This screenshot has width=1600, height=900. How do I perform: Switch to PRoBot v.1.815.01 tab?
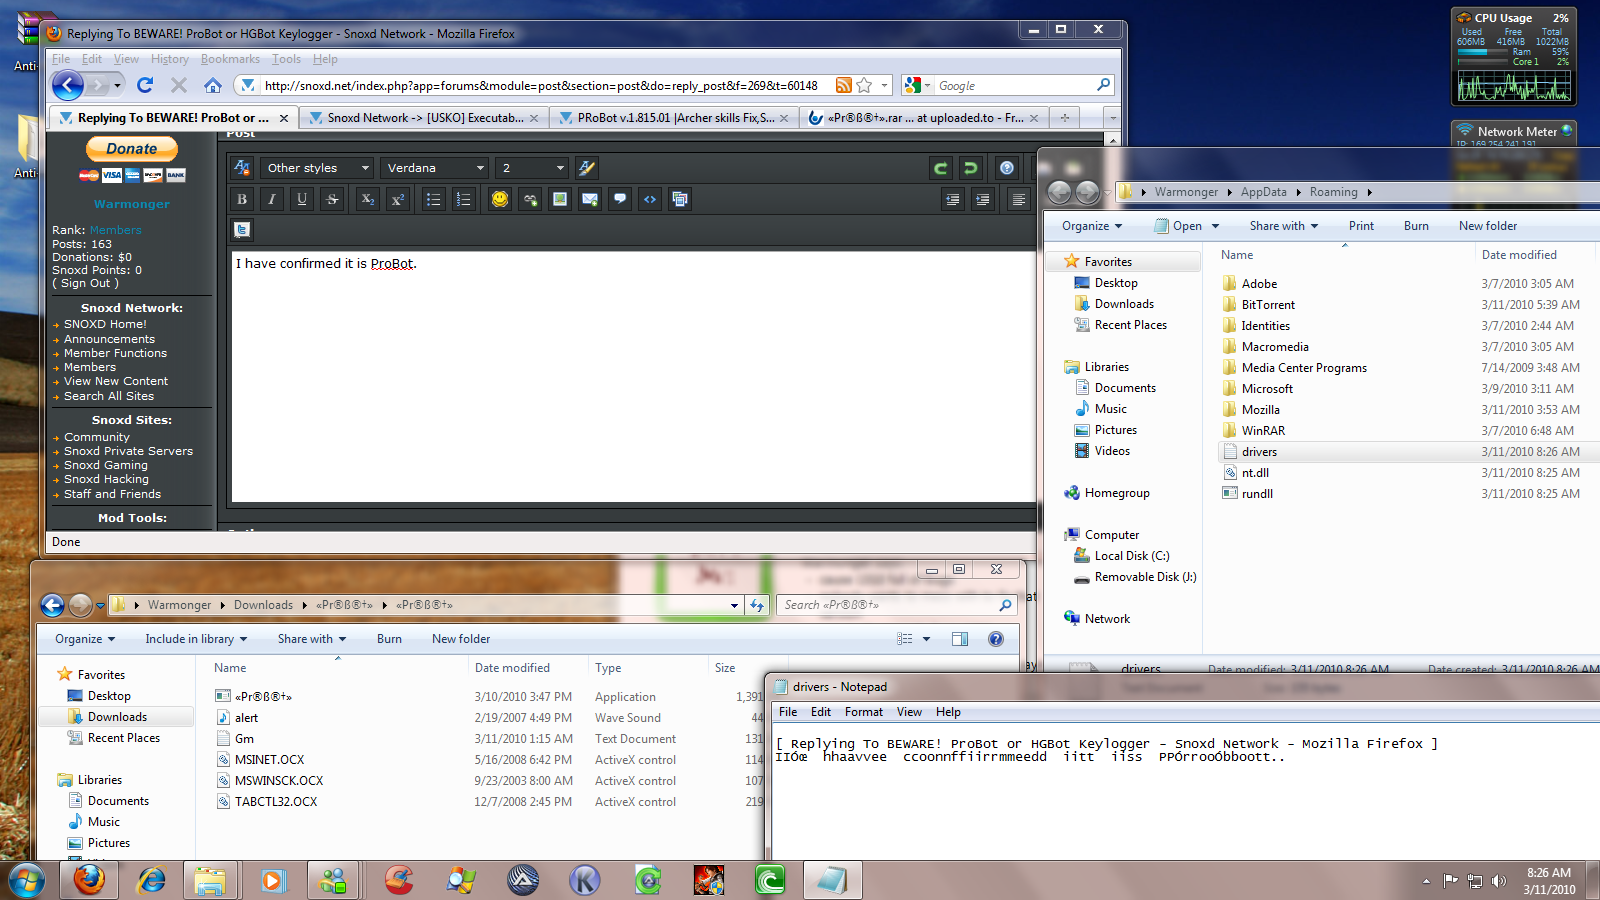pyautogui.click(x=674, y=117)
